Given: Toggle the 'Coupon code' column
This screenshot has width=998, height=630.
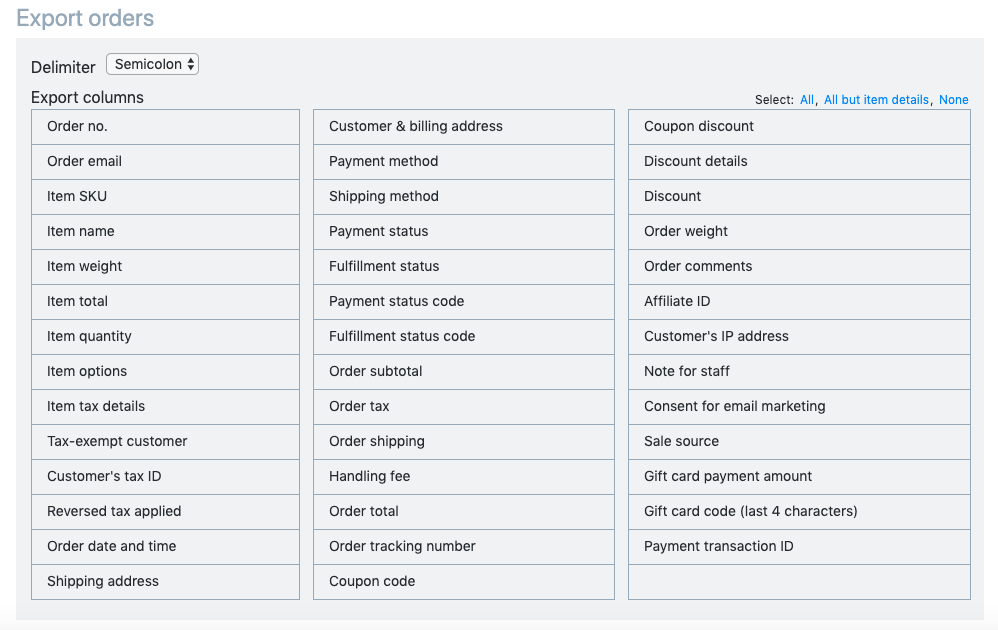Looking at the screenshot, I should tap(464, 582).
